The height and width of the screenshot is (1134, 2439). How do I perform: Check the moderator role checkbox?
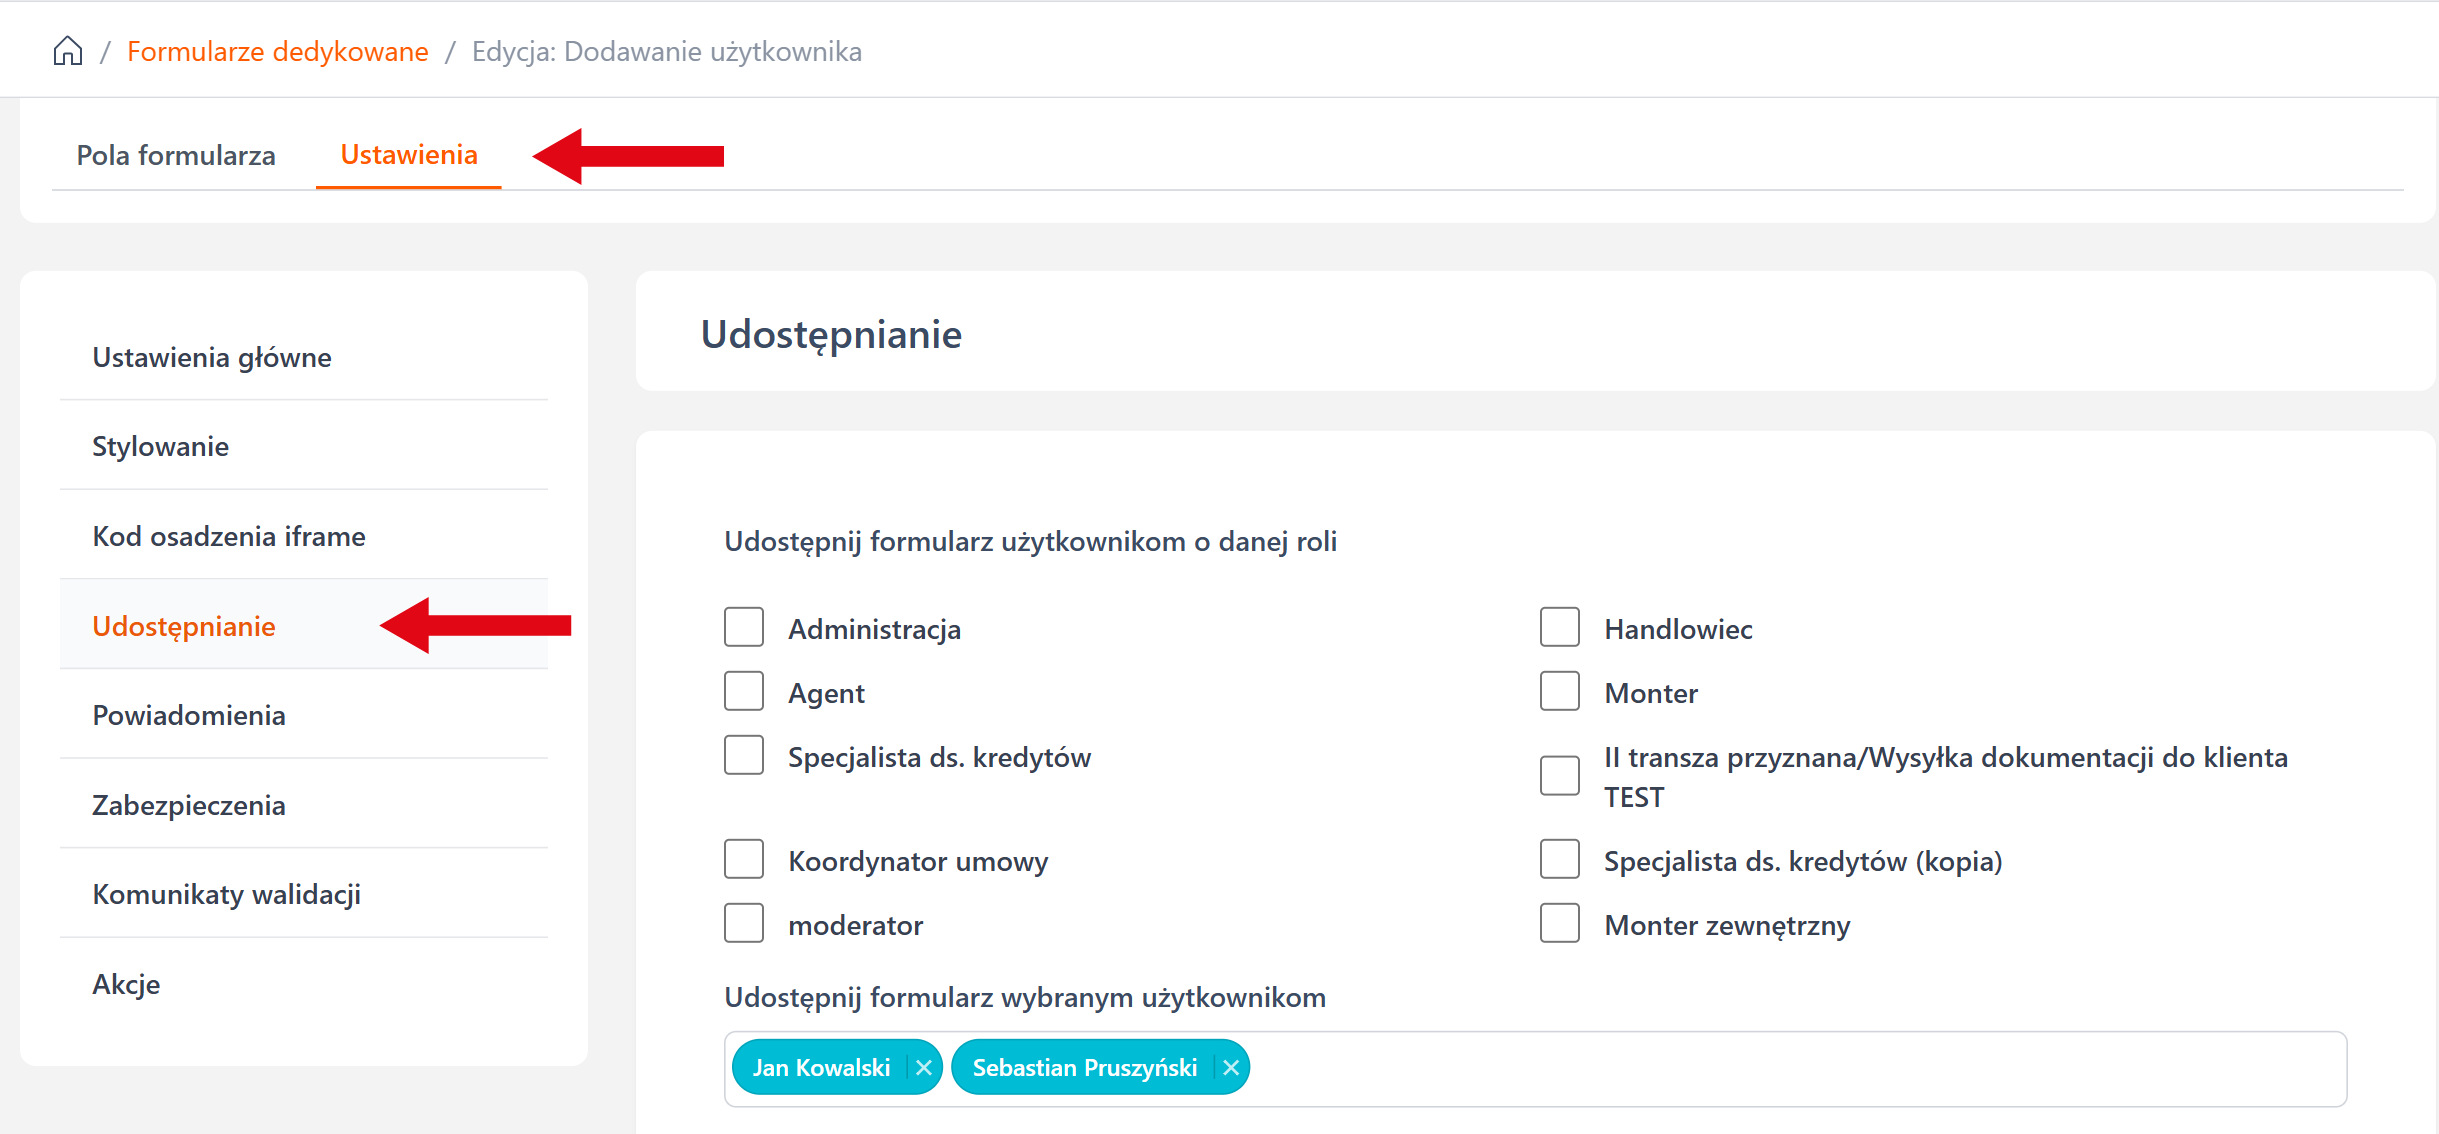coord(744,924)
